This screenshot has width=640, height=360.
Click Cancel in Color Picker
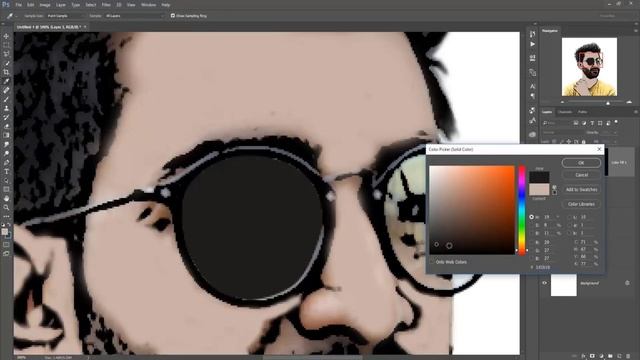pos(581,175)
